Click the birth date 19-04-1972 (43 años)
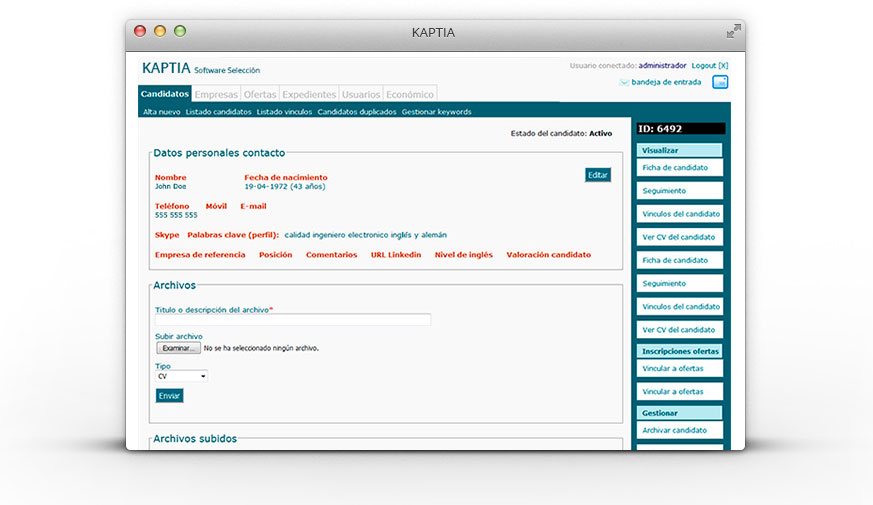Viewport: 873px width, 505px height. pos(285,187)
